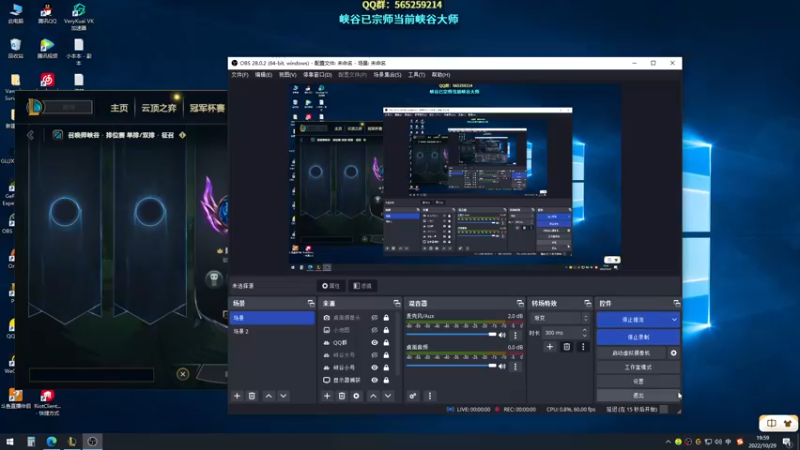Expand the 停止推流 button arrow
Image resolution: width=800 pixels, height=450 pixels.
point(674,320)
